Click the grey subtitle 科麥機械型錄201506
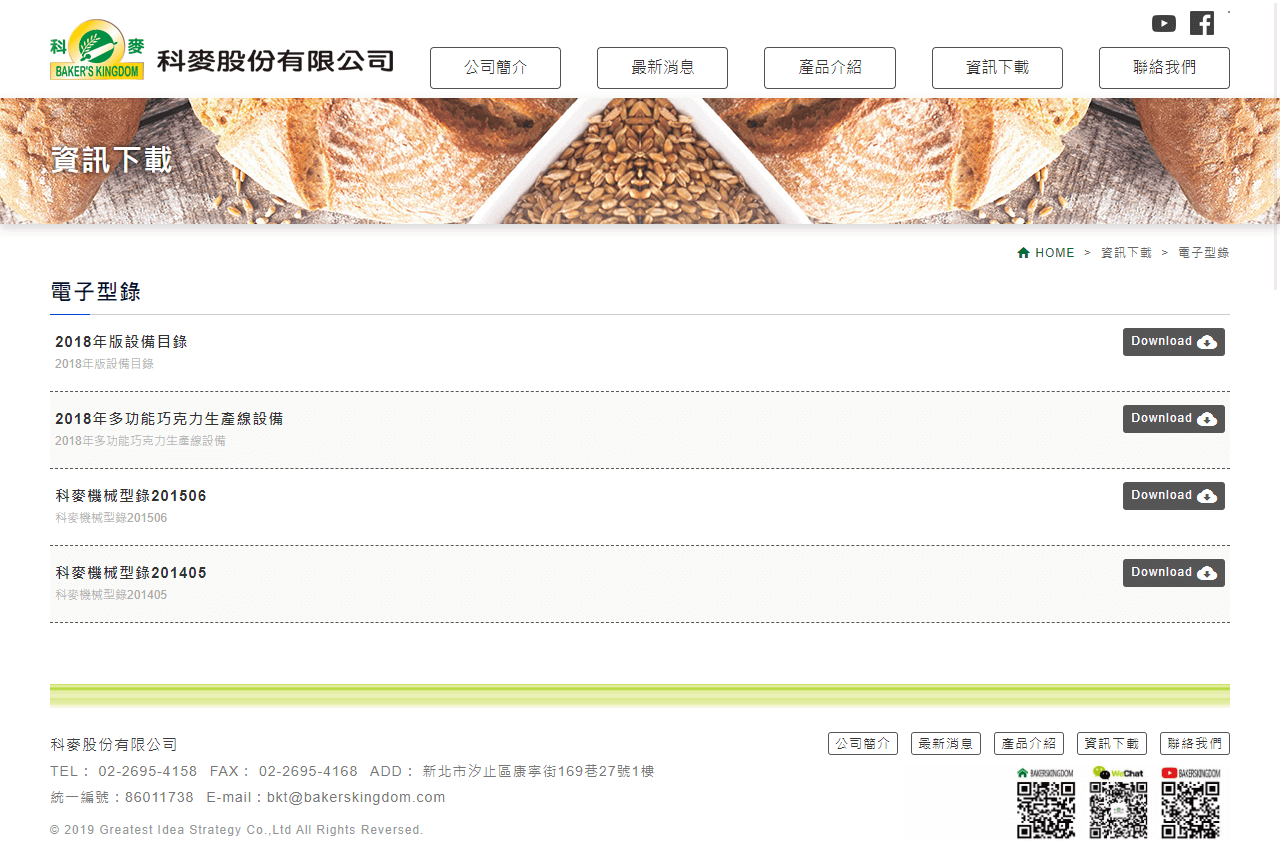The height and width of the screenshot is (866, 1280). (111, 518)
